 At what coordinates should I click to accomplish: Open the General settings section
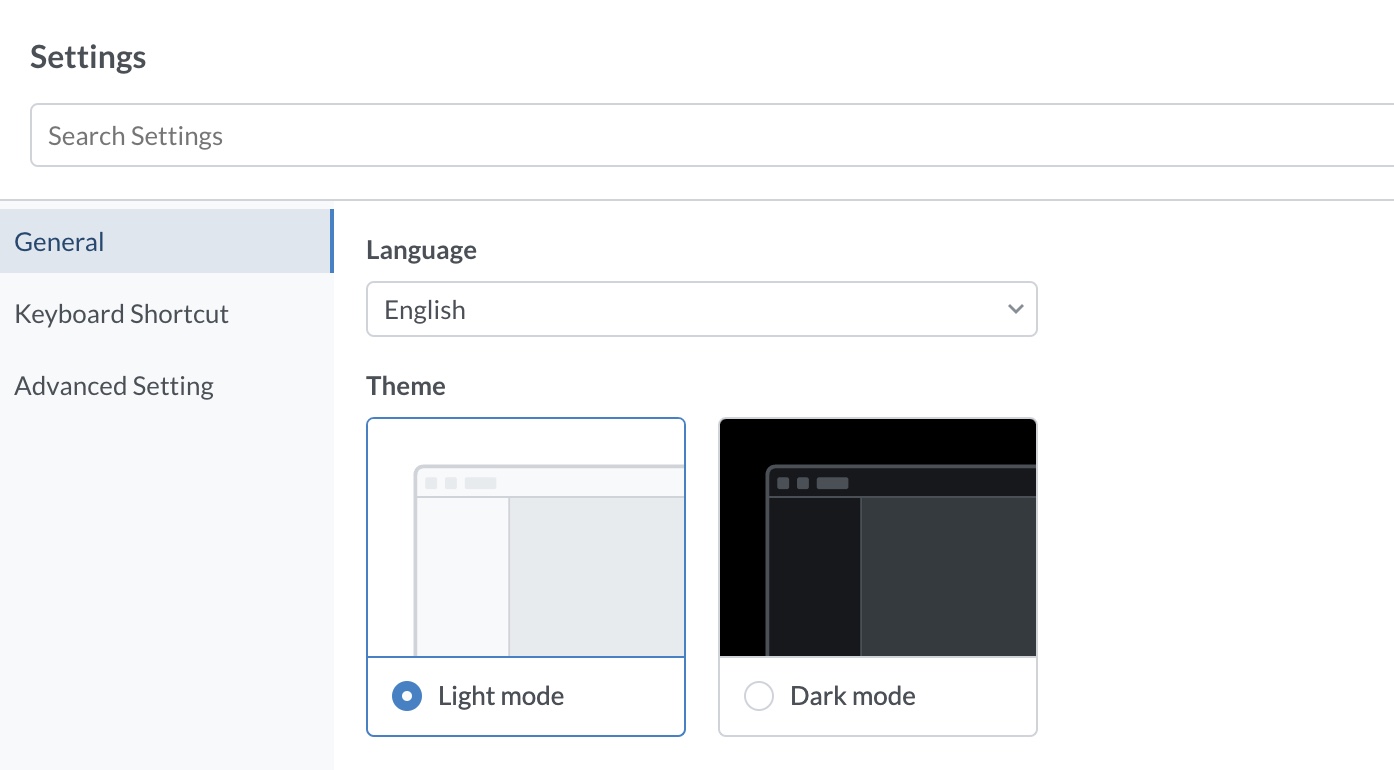pyautogui.click(x=166, y=241)
